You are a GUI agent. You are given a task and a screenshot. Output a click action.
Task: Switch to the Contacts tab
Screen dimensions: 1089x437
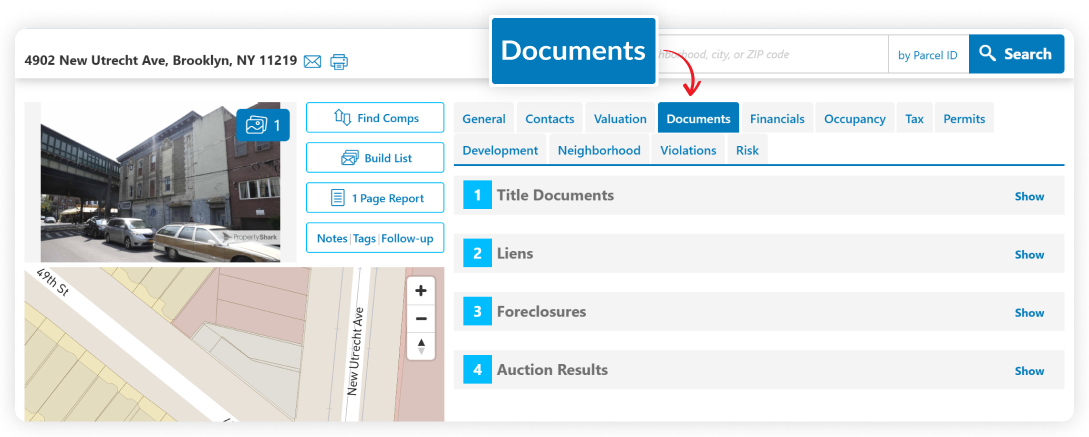point(550,118)
